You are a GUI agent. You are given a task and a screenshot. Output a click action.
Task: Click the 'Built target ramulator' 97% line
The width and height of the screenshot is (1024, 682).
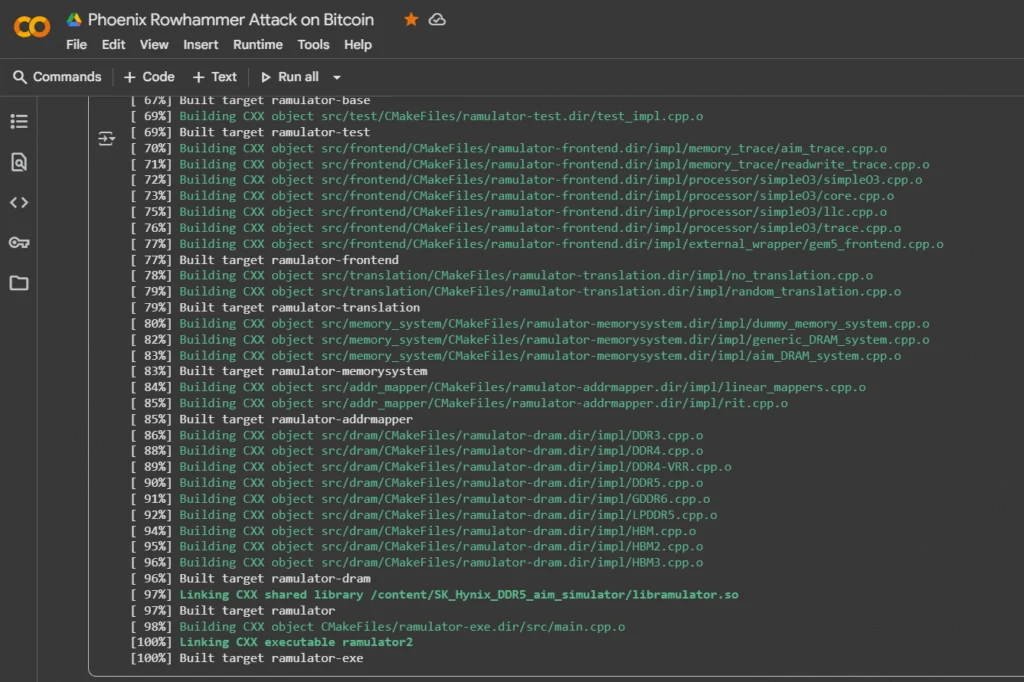[232, 611]
